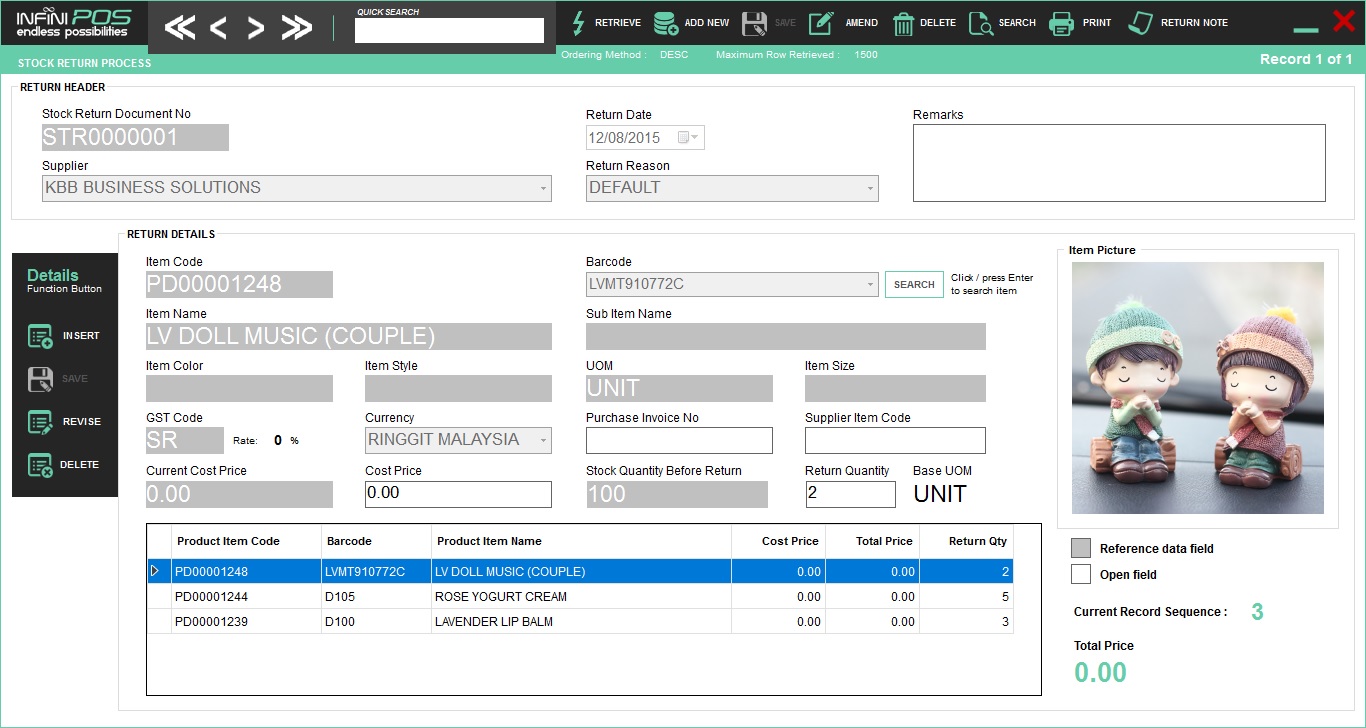This screenshot has height=728, width=1366.
Task: Select the LAVENDER LIP BALM row
Action: [580, 621]
